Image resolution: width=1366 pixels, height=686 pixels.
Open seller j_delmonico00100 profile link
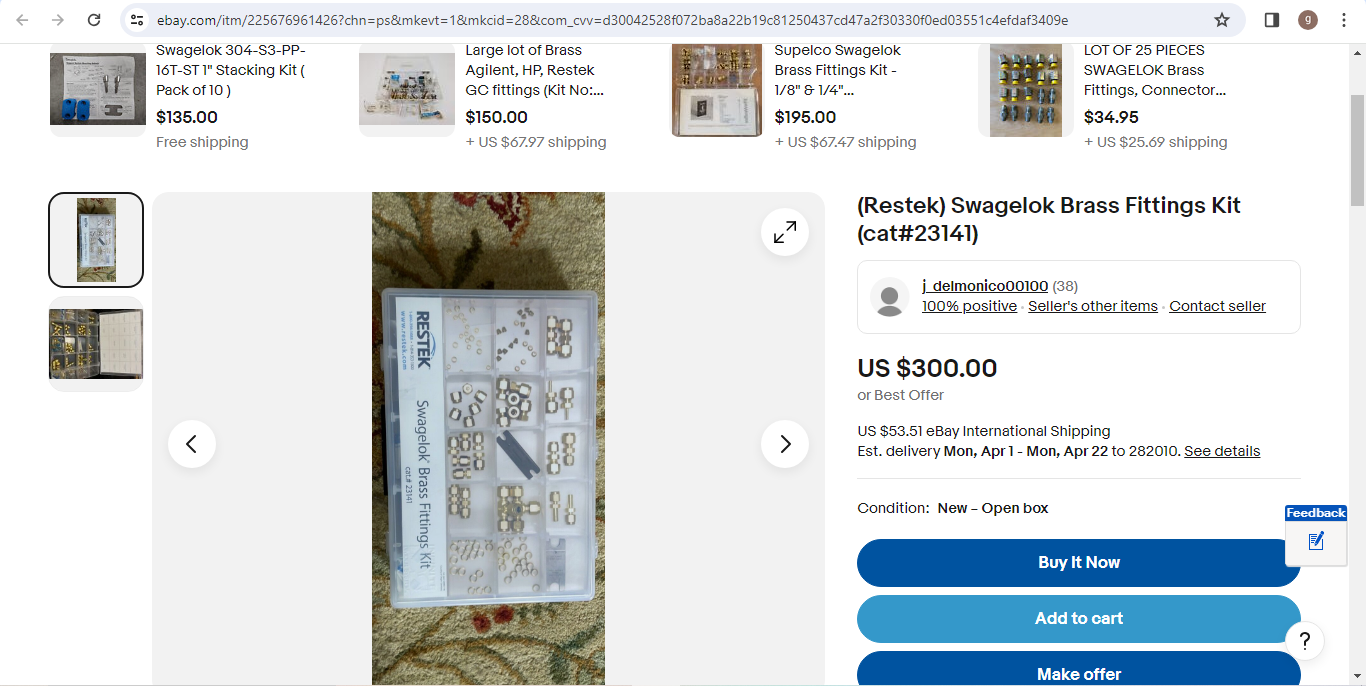coord(985,286)
